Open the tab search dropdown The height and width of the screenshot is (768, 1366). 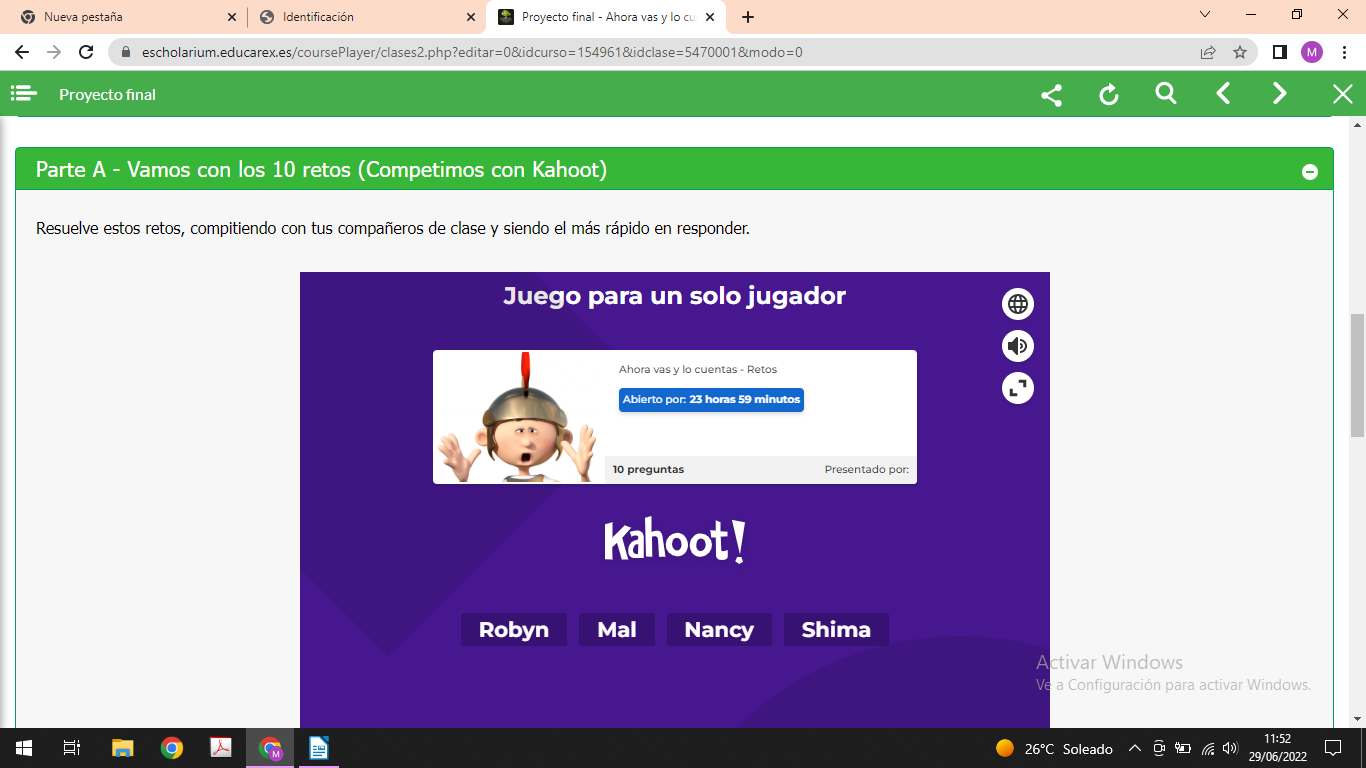tap(1205, 15)
